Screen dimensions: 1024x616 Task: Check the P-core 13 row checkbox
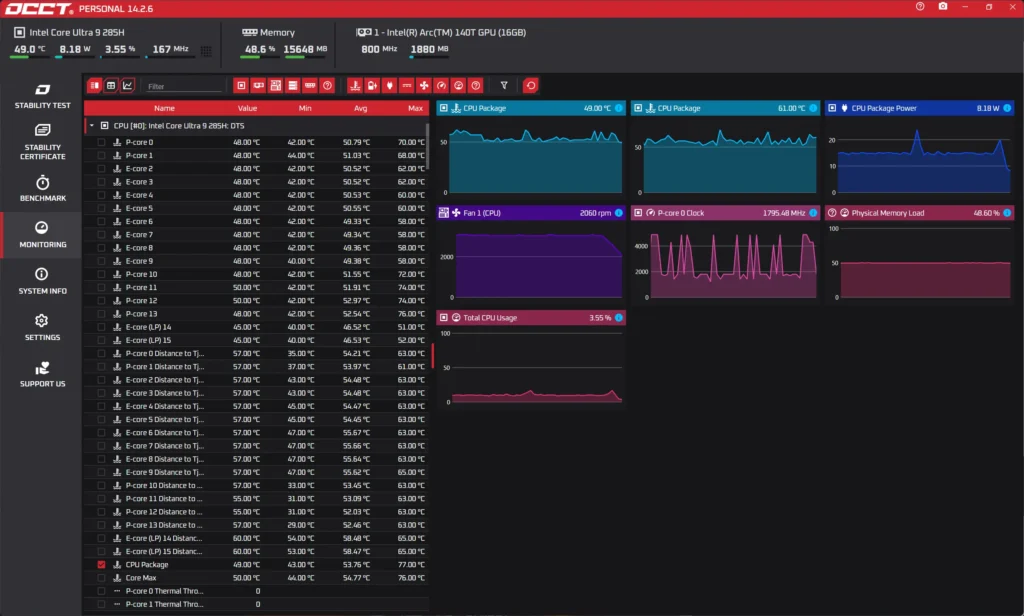(101, 314)
